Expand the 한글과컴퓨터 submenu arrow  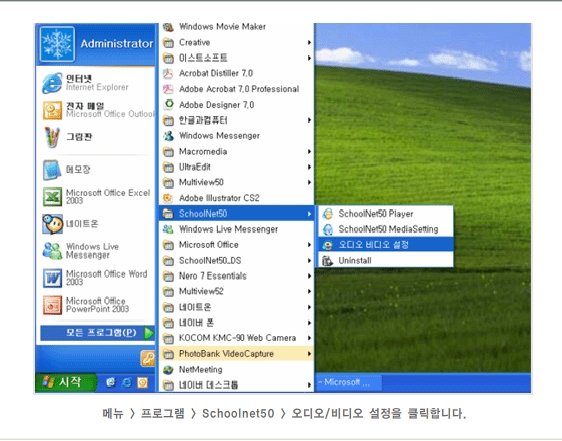click(309, 120)
